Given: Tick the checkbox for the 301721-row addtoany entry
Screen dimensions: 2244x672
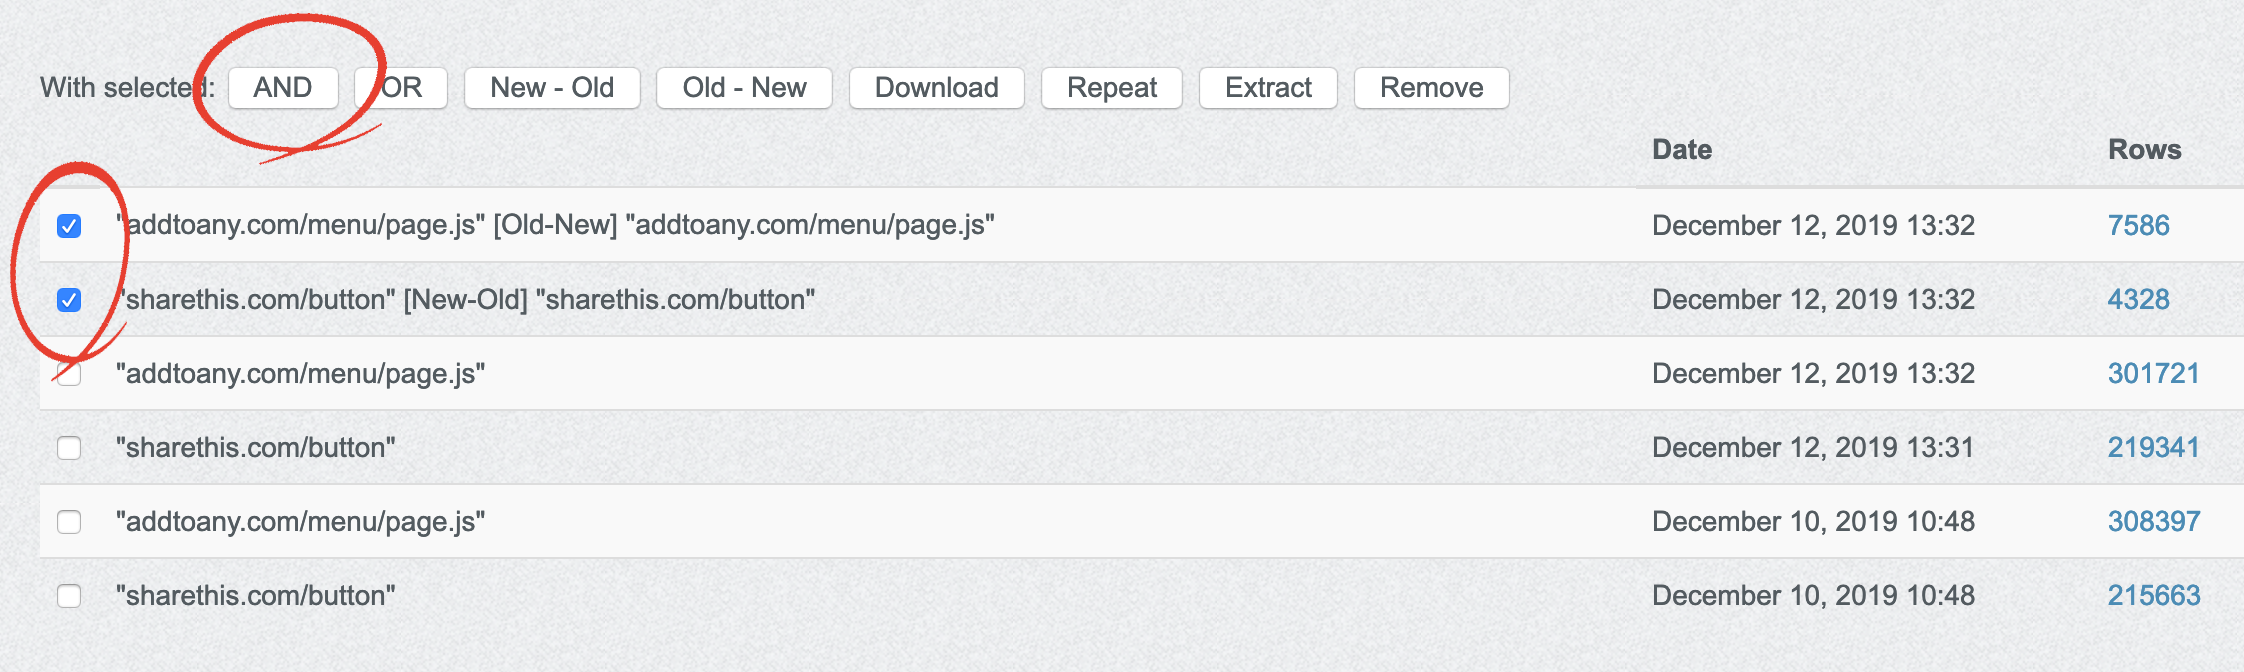Looking at the screenshot, I should pyautogui.click(x=69, y=374).
